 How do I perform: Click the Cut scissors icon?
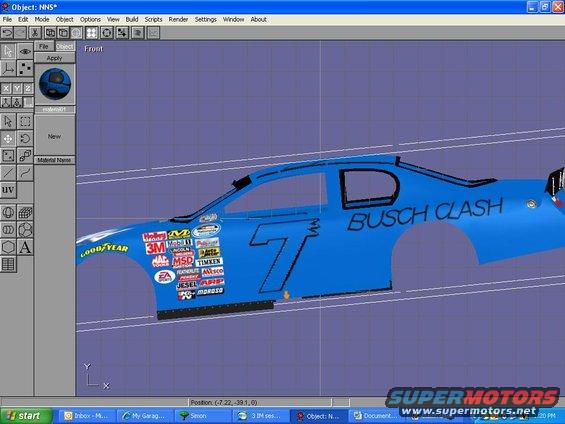click(x=35, y=33)
